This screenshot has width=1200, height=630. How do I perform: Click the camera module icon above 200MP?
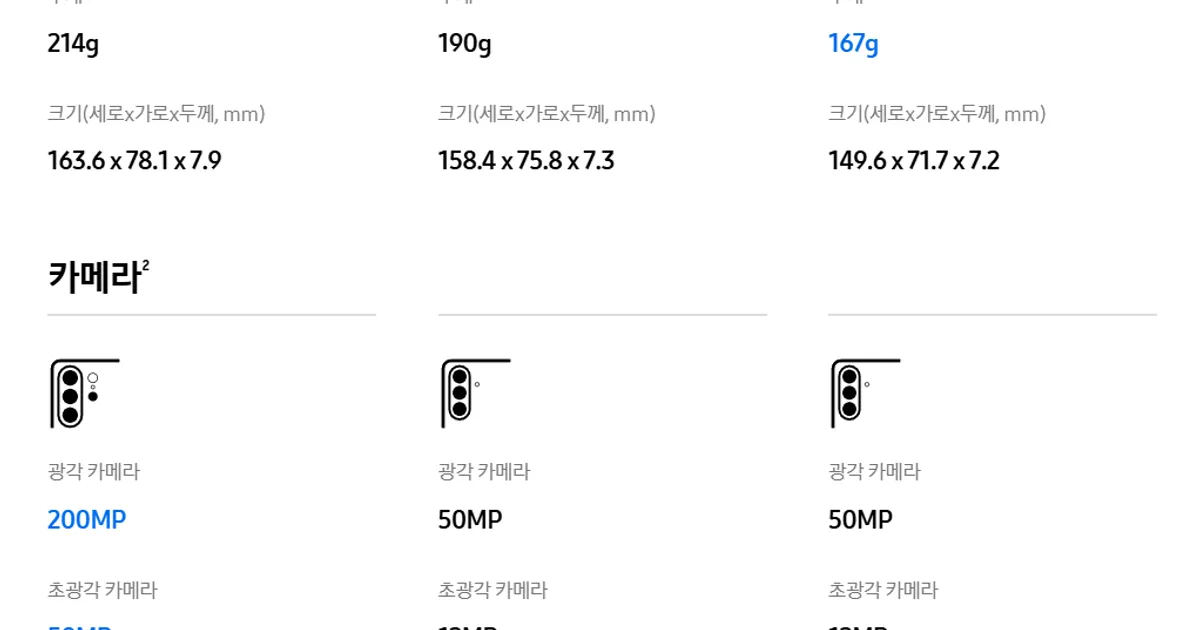point(83,394)
